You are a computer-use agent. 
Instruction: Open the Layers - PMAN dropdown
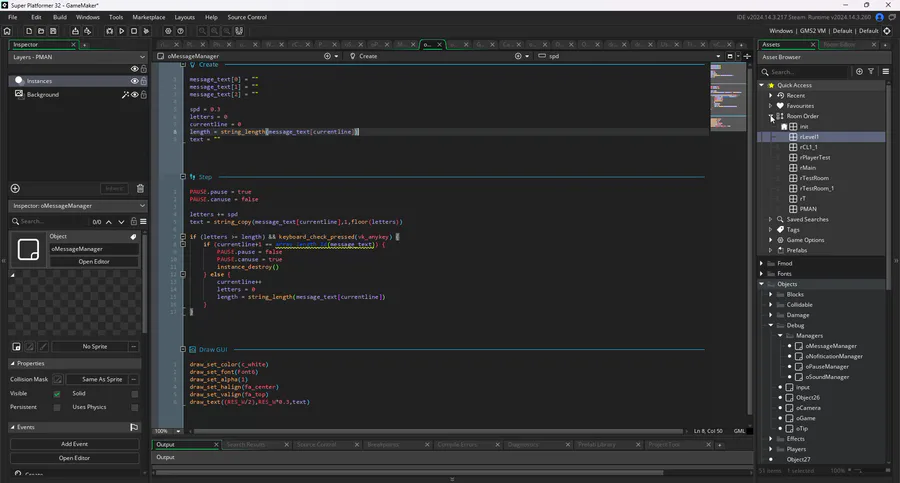[x=78, y=57]
